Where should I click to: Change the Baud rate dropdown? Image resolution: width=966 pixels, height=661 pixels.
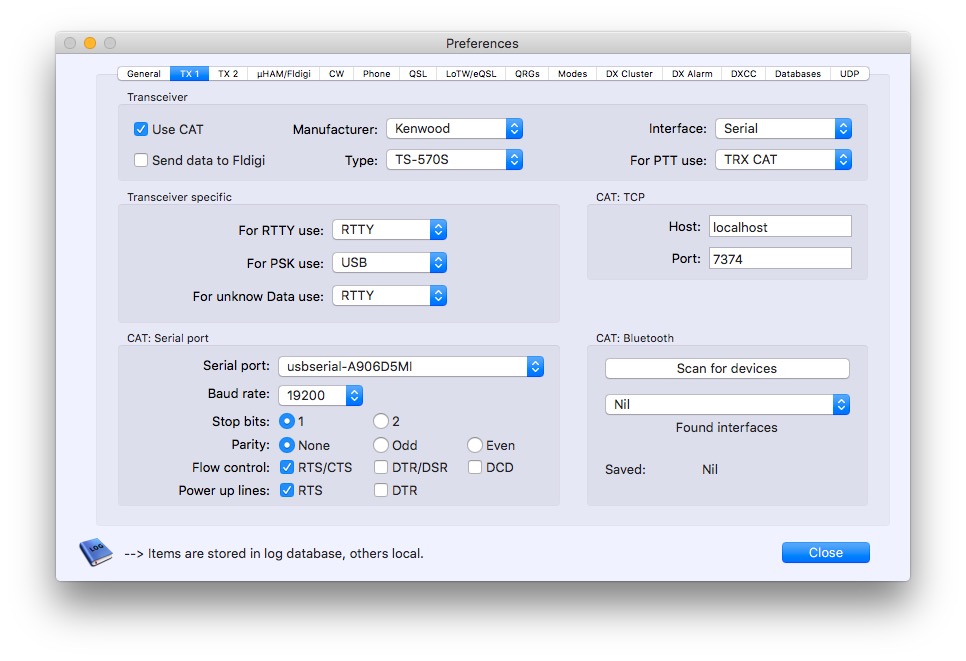pyautogui.click(x=320, y=396)
